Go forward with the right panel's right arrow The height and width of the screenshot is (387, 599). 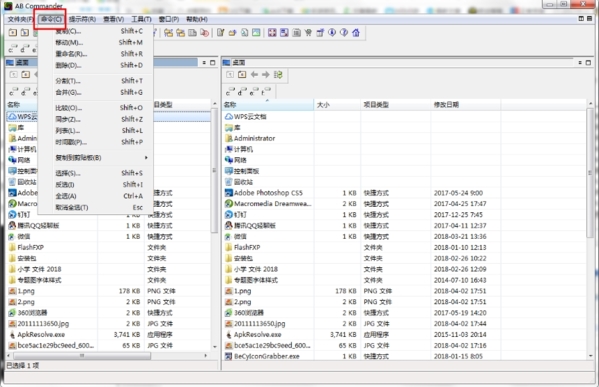pyautogui.click(x=266, y=74)
